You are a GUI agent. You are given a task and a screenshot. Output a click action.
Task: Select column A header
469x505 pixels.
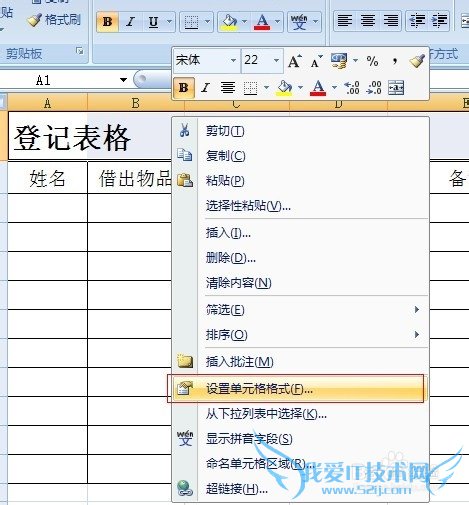tap(47, 103)
